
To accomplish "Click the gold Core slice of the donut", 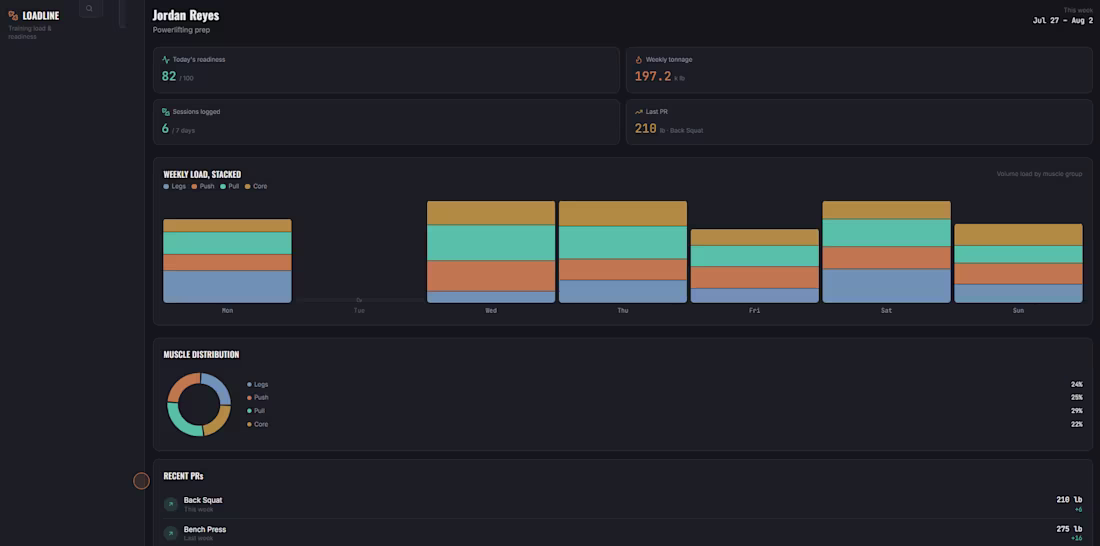I will pyautogui.click(x=219, y=422).
